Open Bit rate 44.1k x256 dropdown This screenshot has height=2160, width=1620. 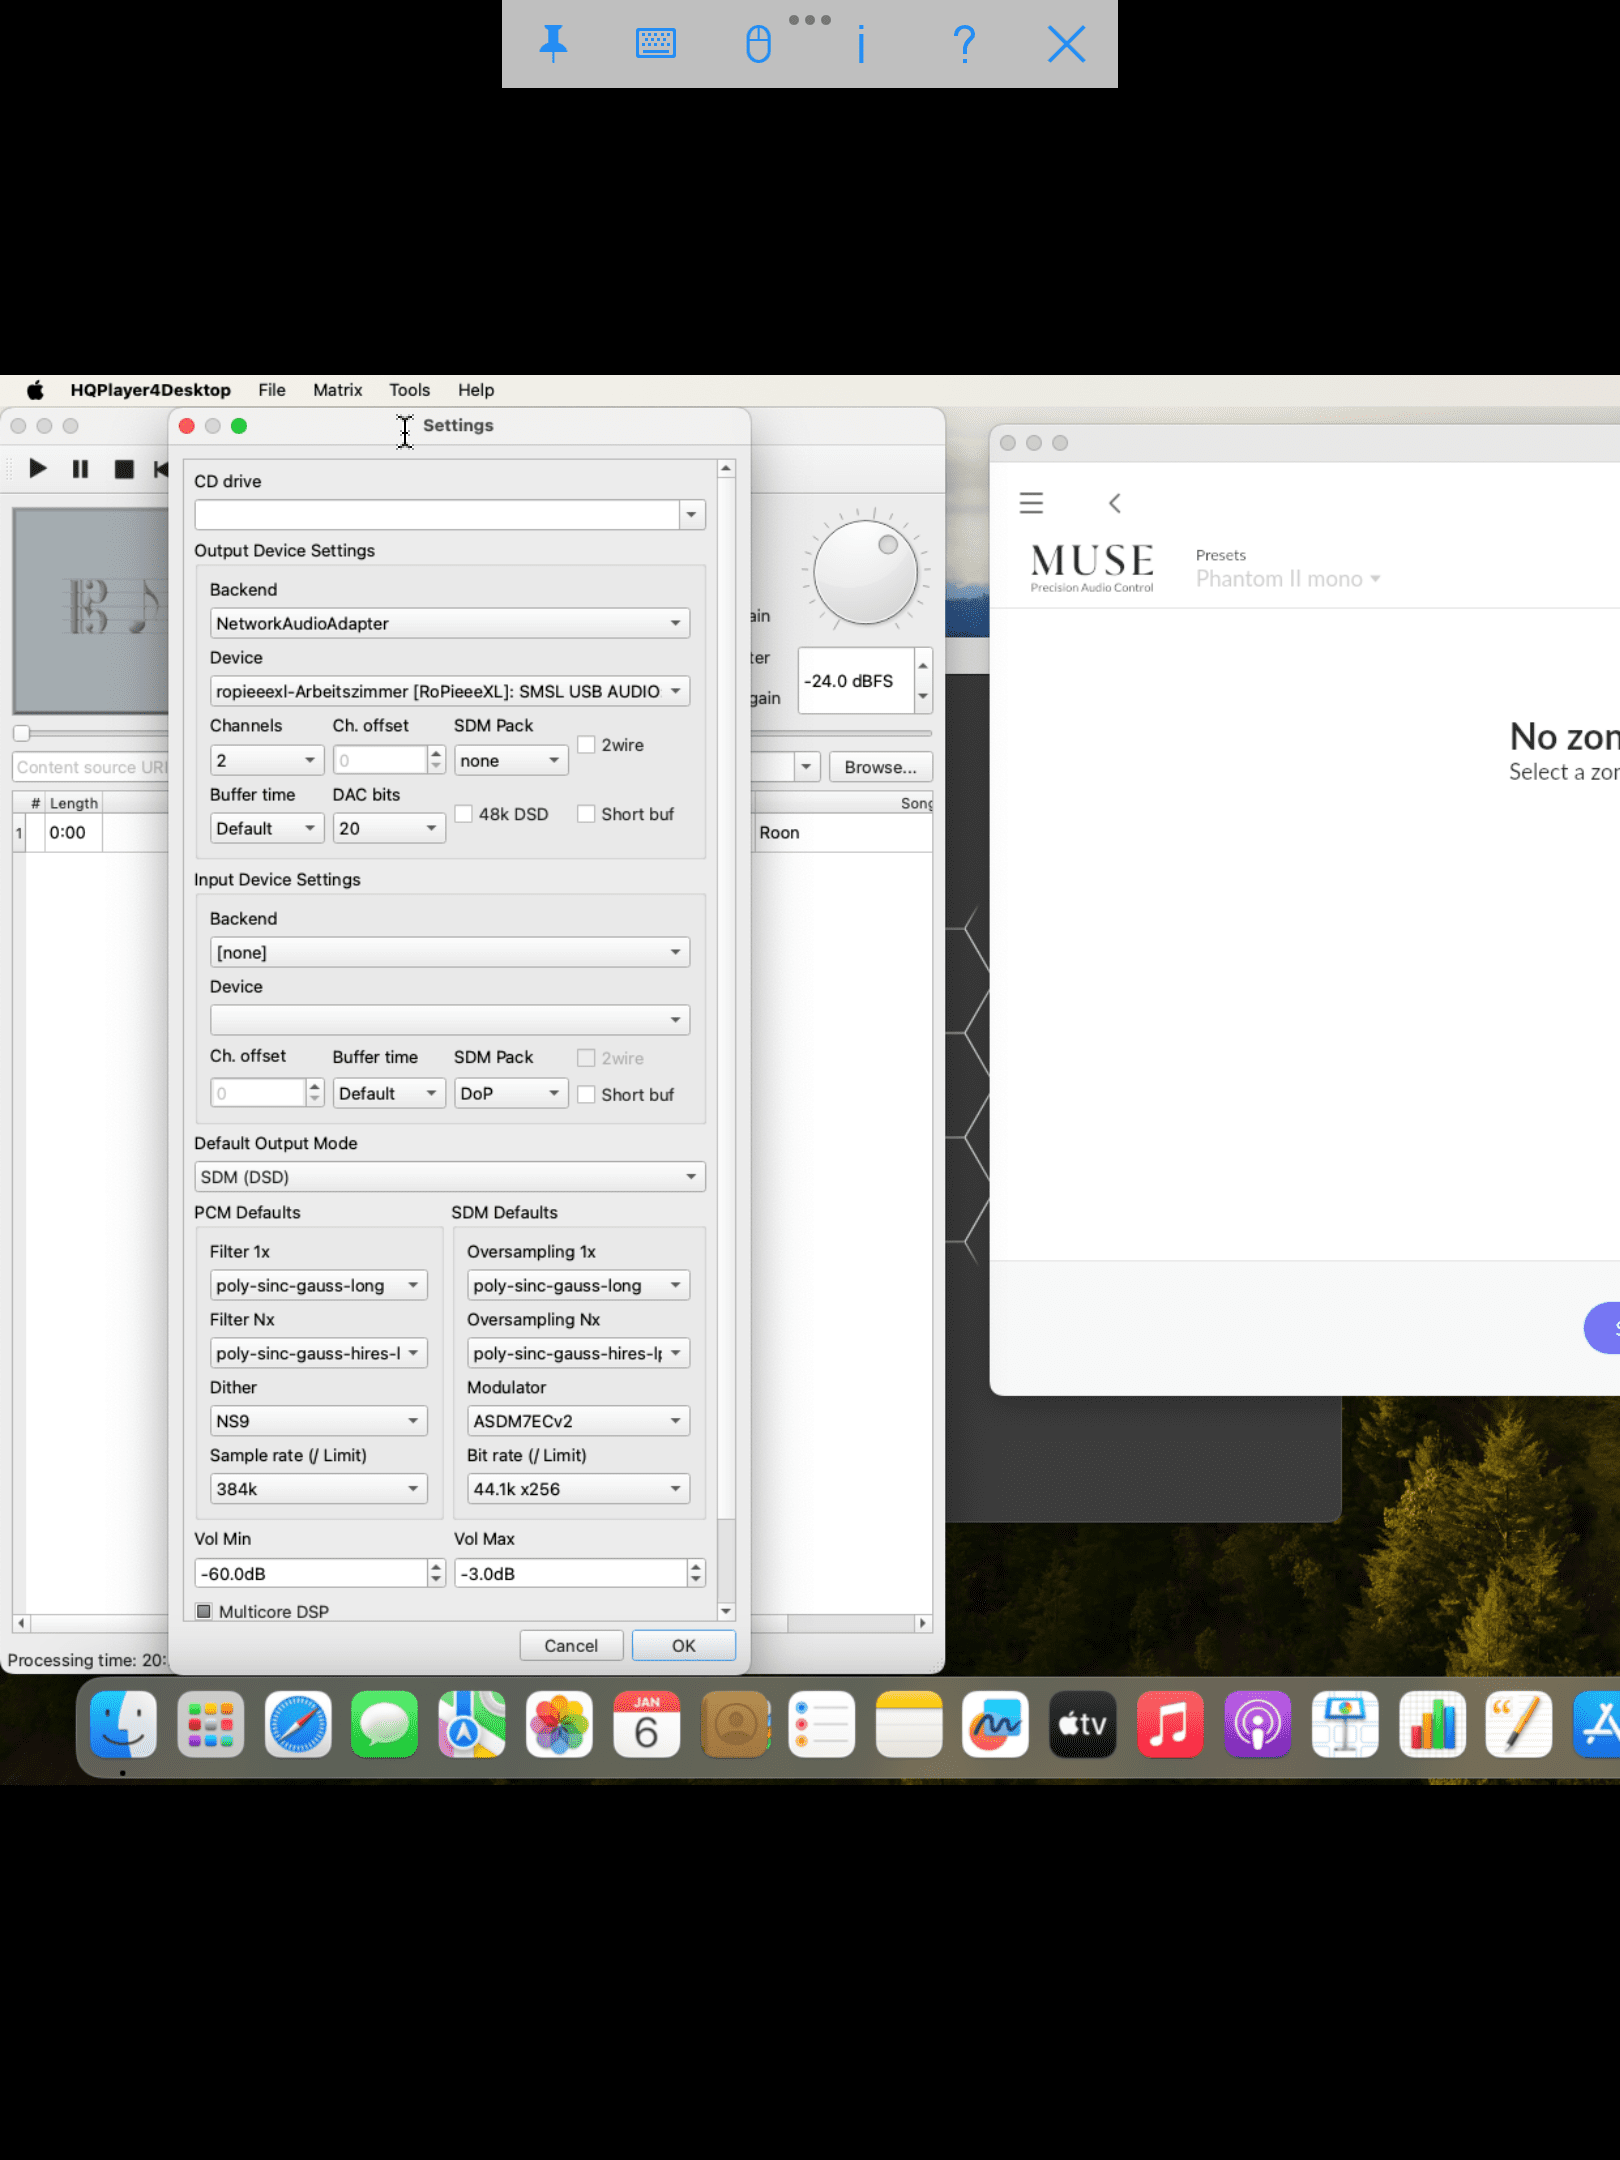tap(578, 1489)
